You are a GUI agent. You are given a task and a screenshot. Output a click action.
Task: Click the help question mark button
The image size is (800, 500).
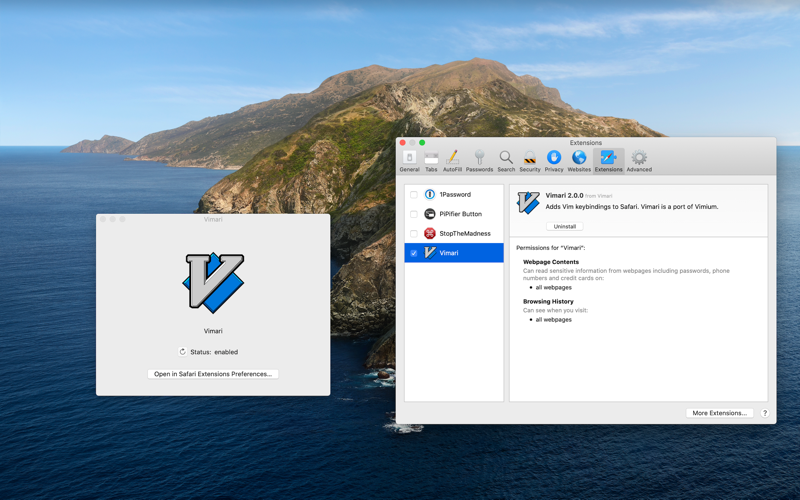(764, 413)
